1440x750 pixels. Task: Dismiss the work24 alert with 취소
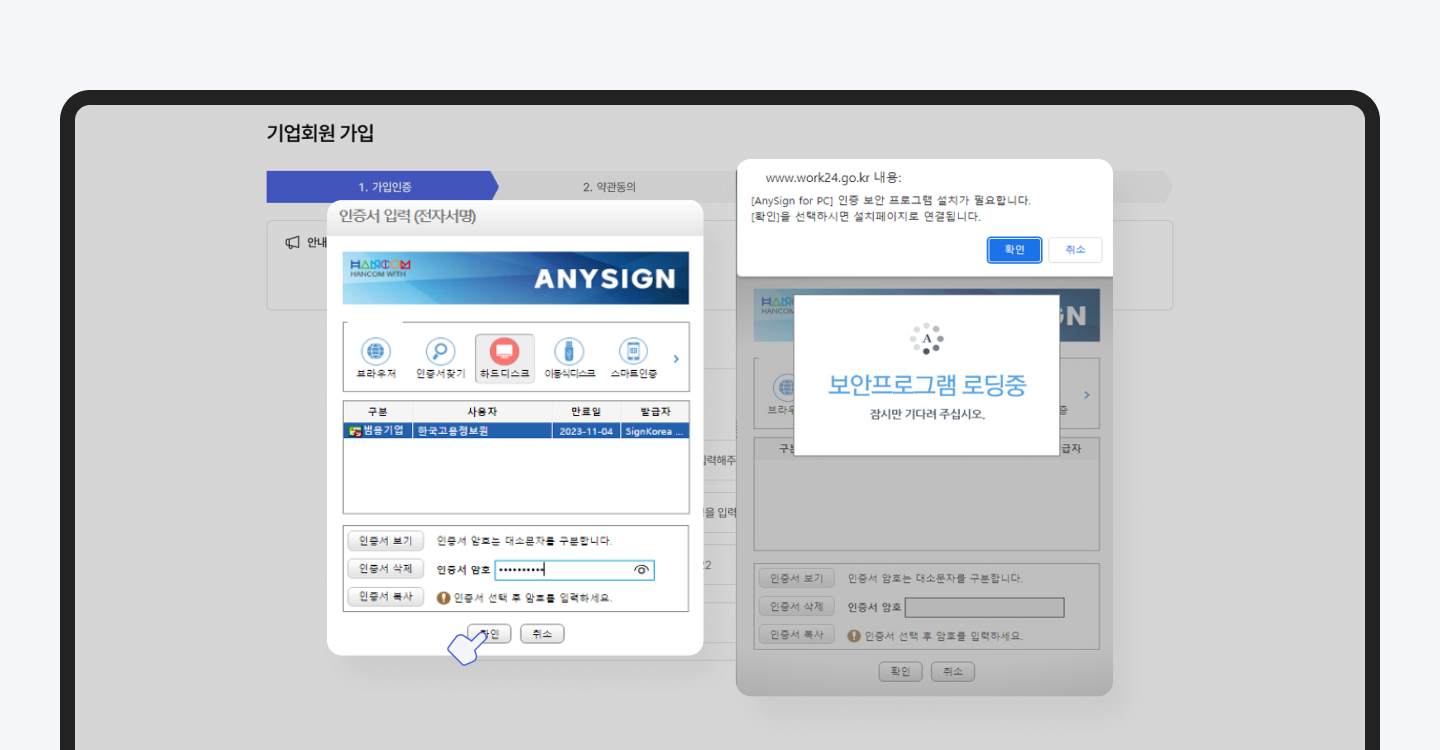tap(1075, 250)
